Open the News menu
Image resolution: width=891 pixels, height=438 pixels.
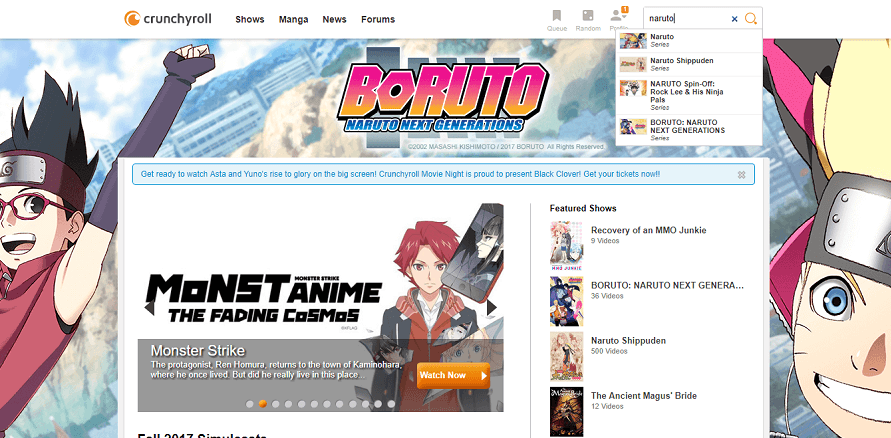point(334,19)
